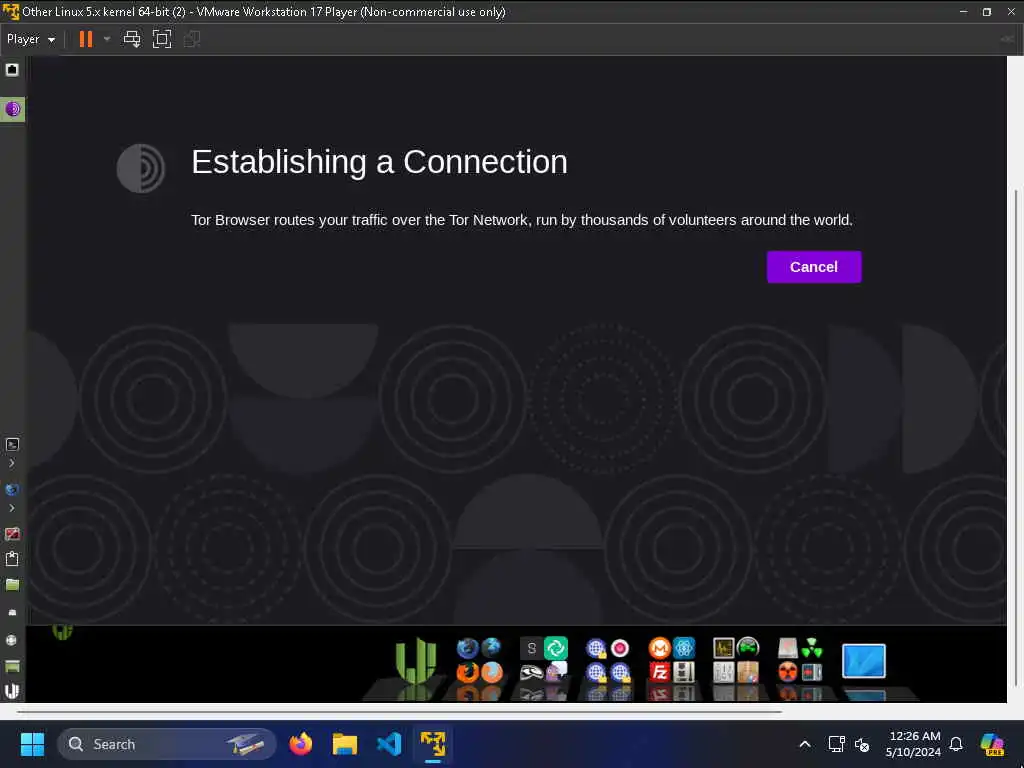Open the VMware Player menu dropdown
This screenshot has height=768, width=1024.
(30, 39)
